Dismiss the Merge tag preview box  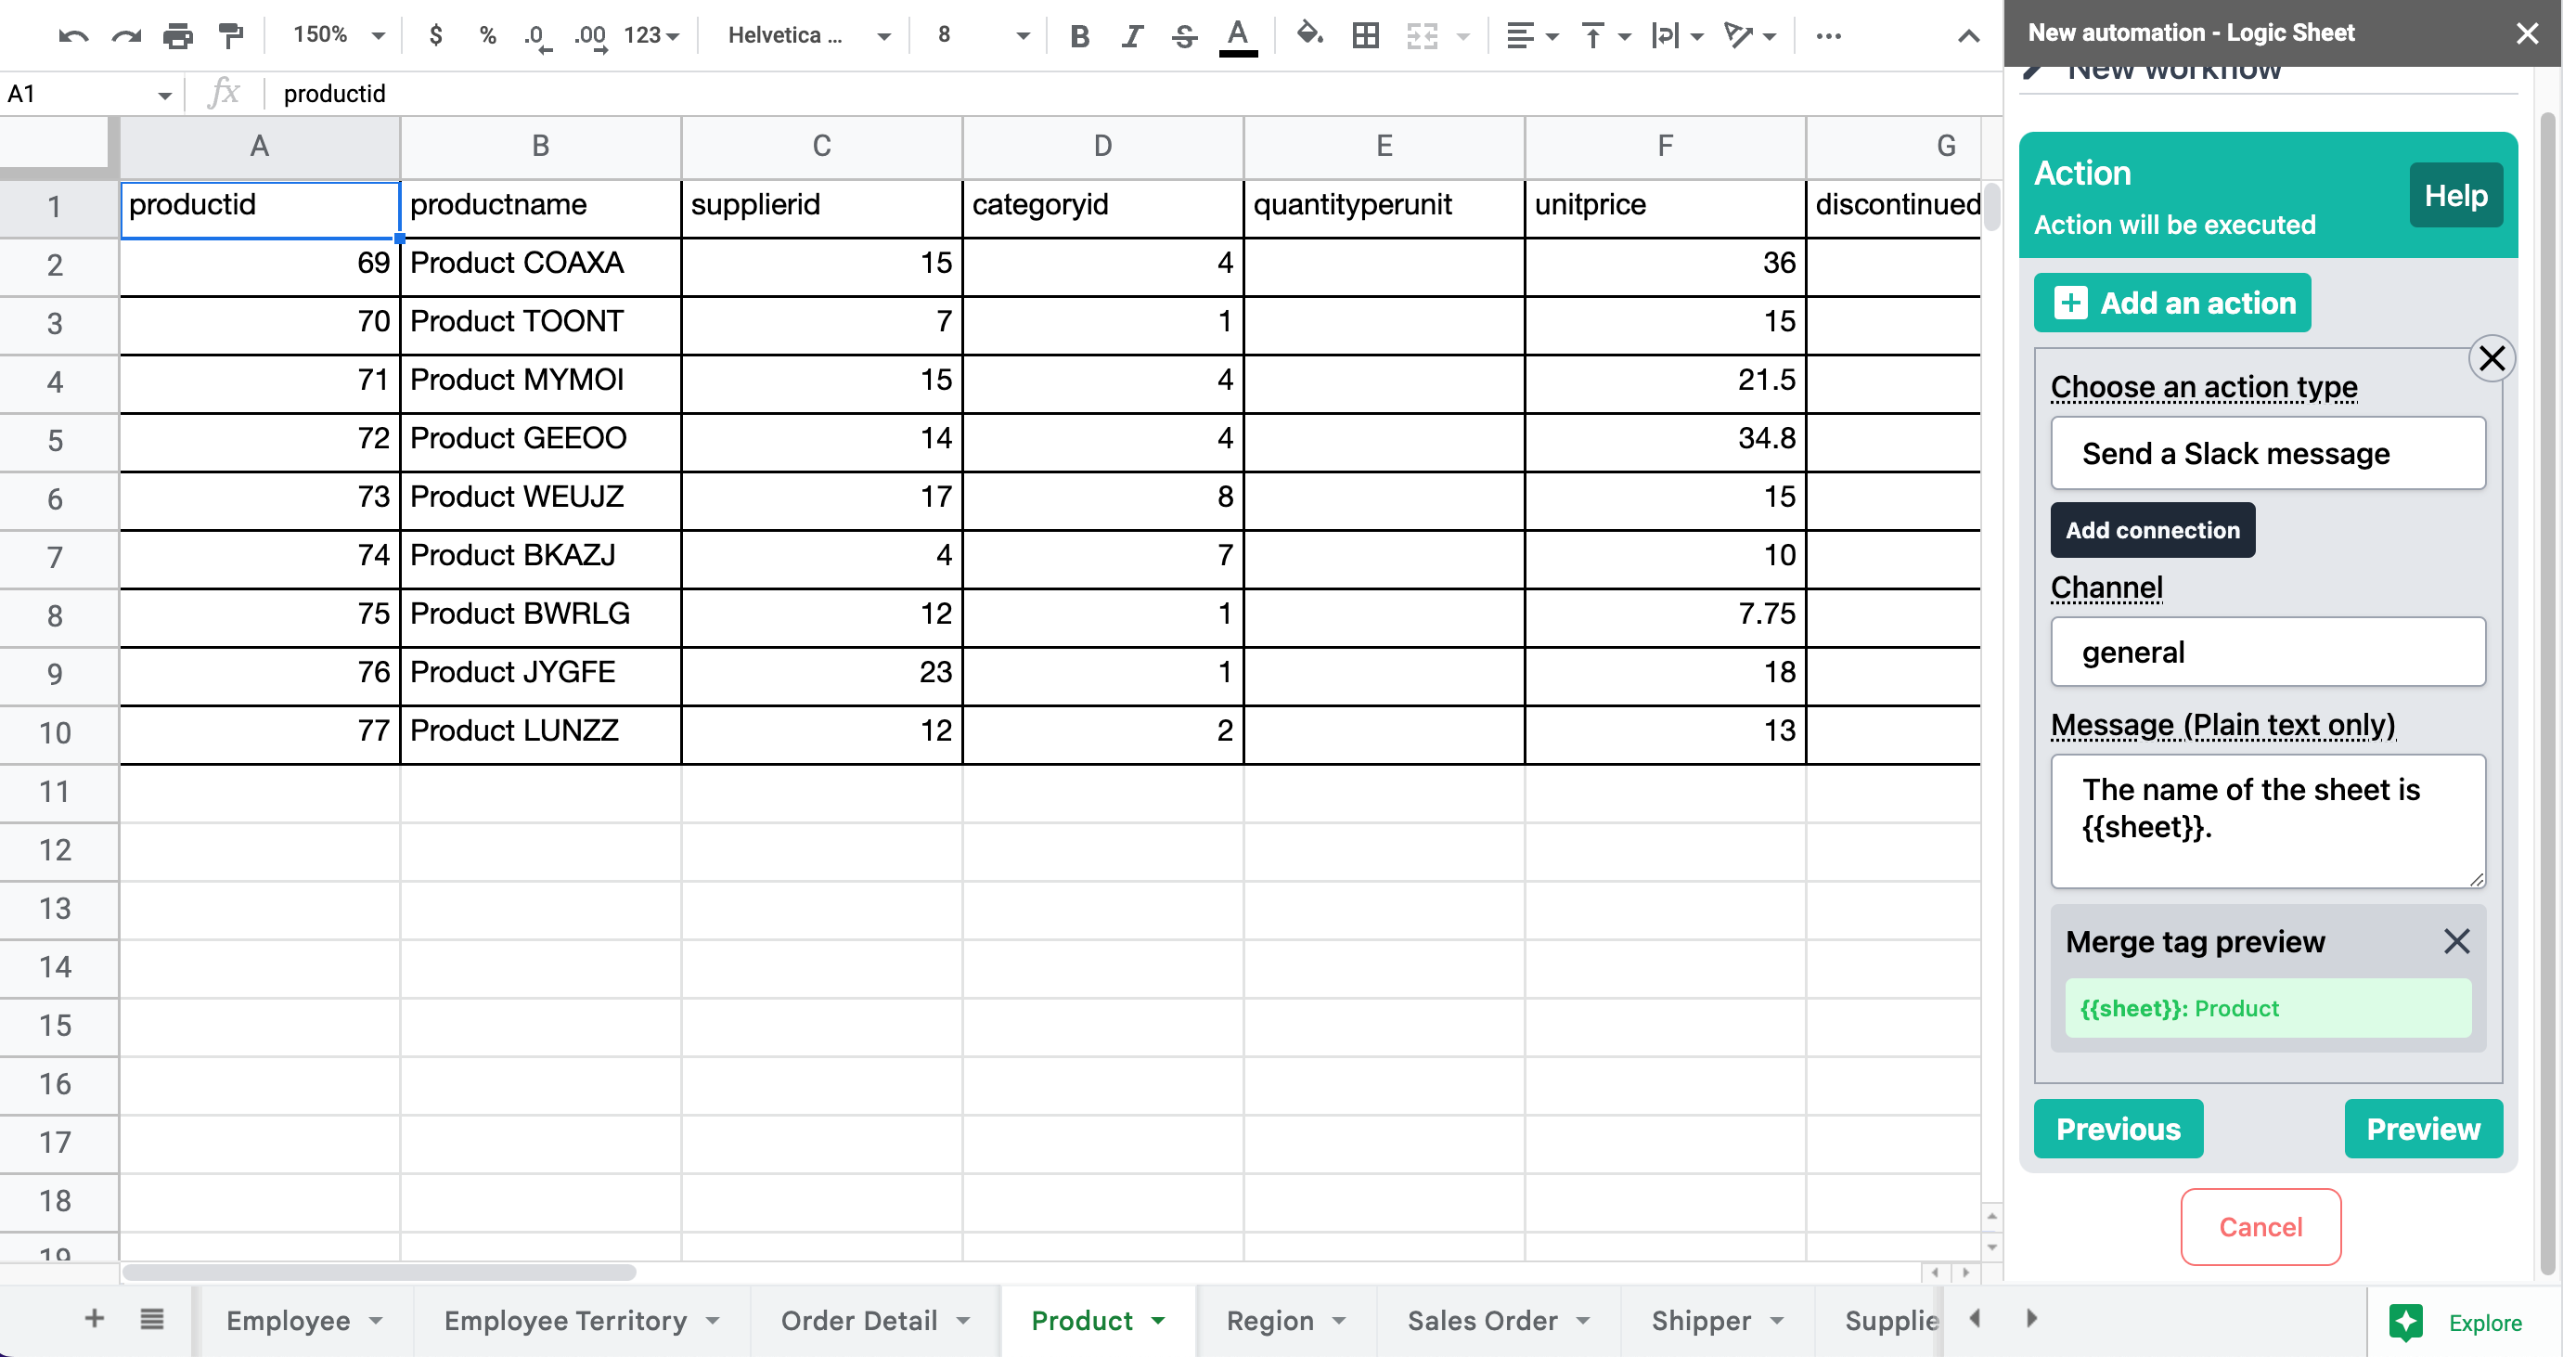(2456, 941)
